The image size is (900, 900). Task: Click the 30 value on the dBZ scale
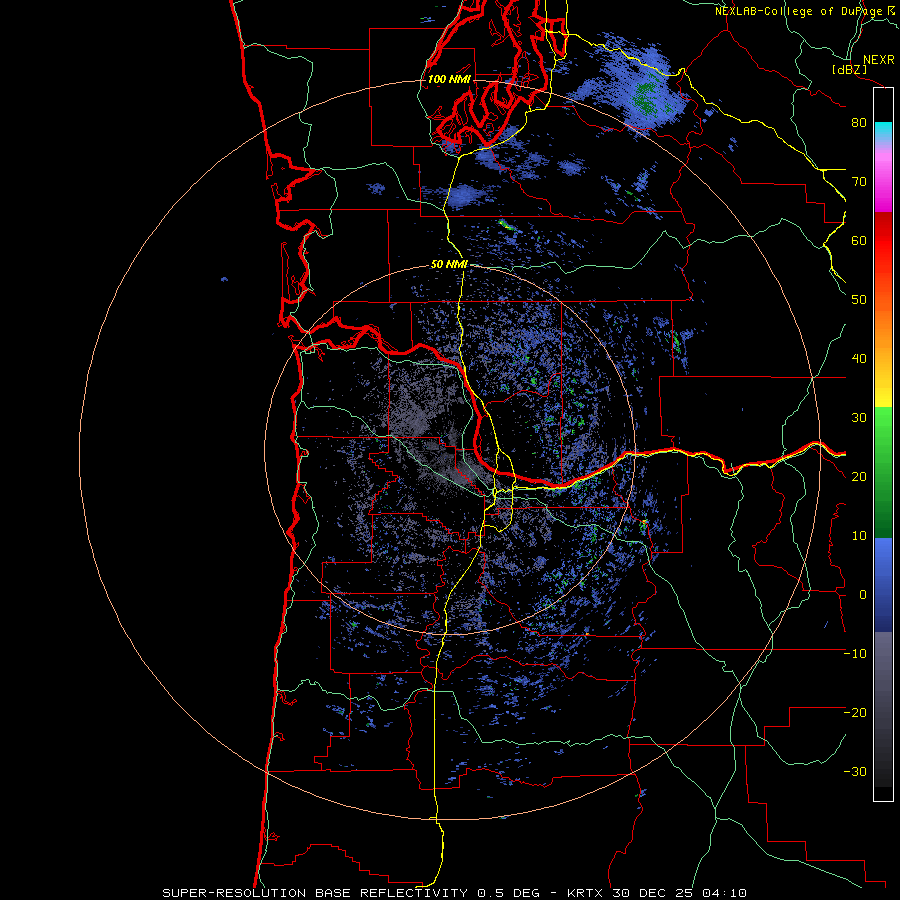[x=859, y=417]
